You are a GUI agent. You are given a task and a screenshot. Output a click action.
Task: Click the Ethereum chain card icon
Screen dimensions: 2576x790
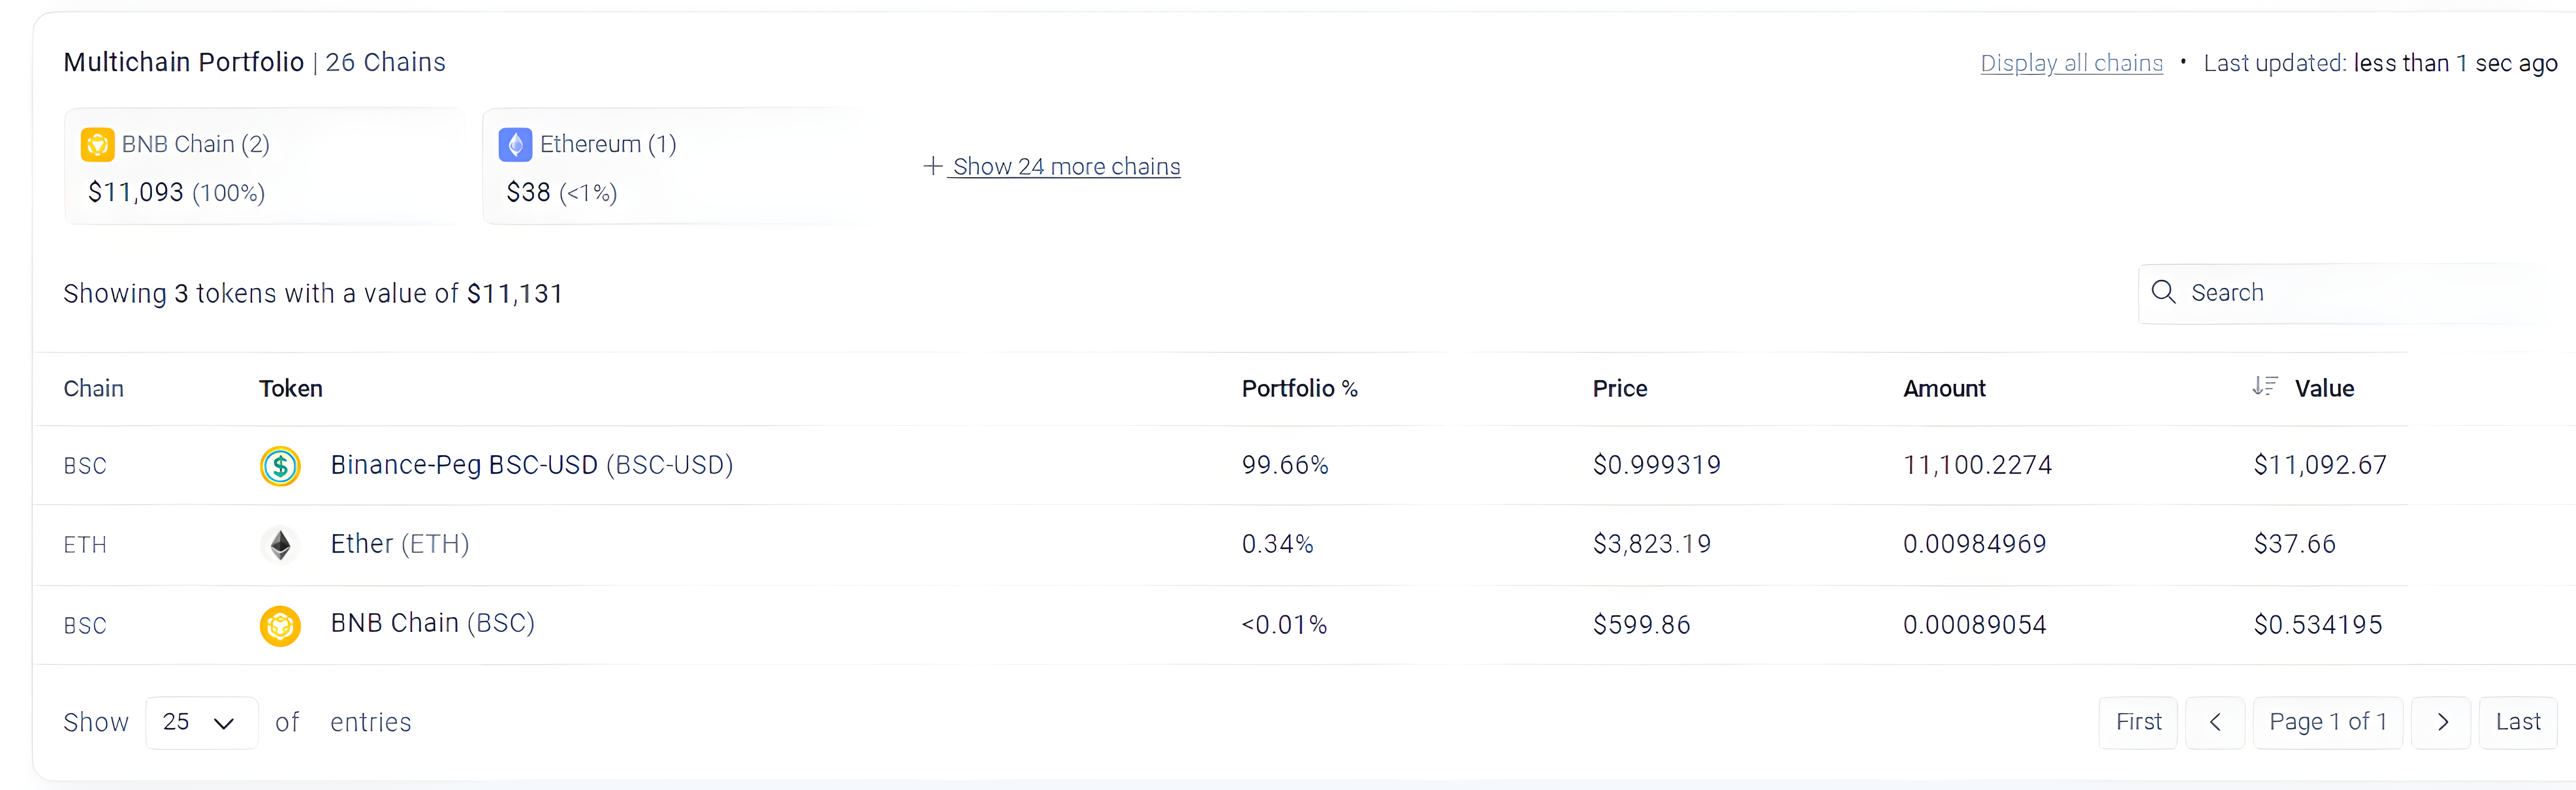515,145
